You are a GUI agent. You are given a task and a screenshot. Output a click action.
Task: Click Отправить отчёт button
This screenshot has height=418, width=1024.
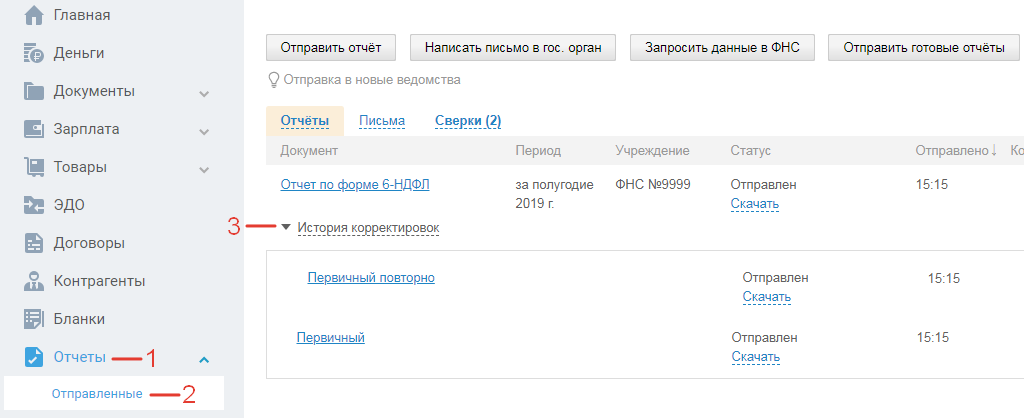click(x=330, y=47)
